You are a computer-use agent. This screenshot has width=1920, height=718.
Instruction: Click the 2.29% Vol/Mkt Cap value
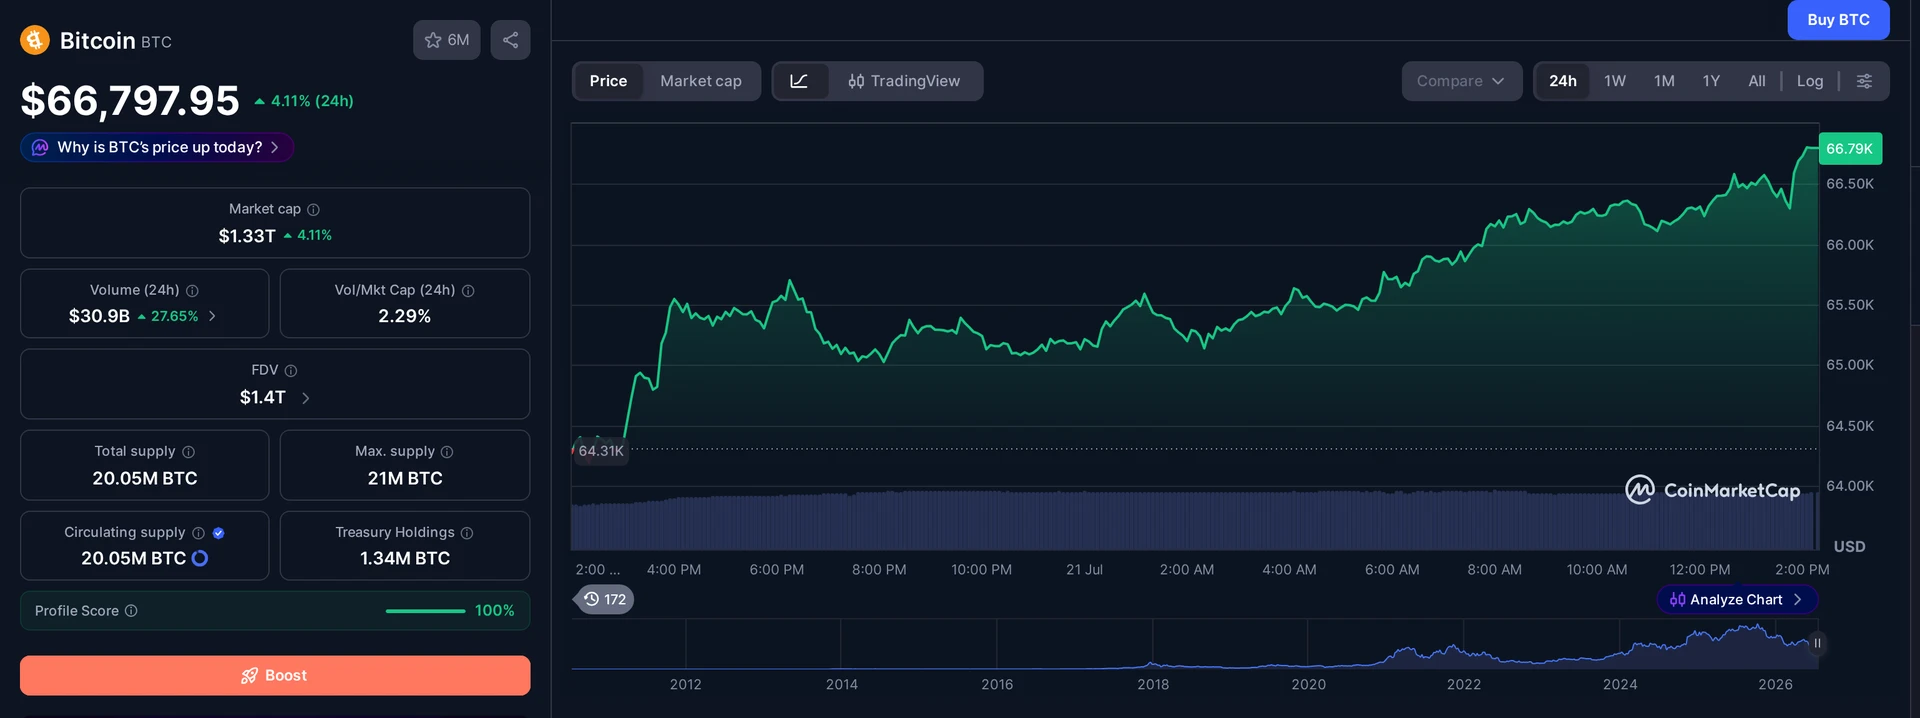click(x=405, y=316)
